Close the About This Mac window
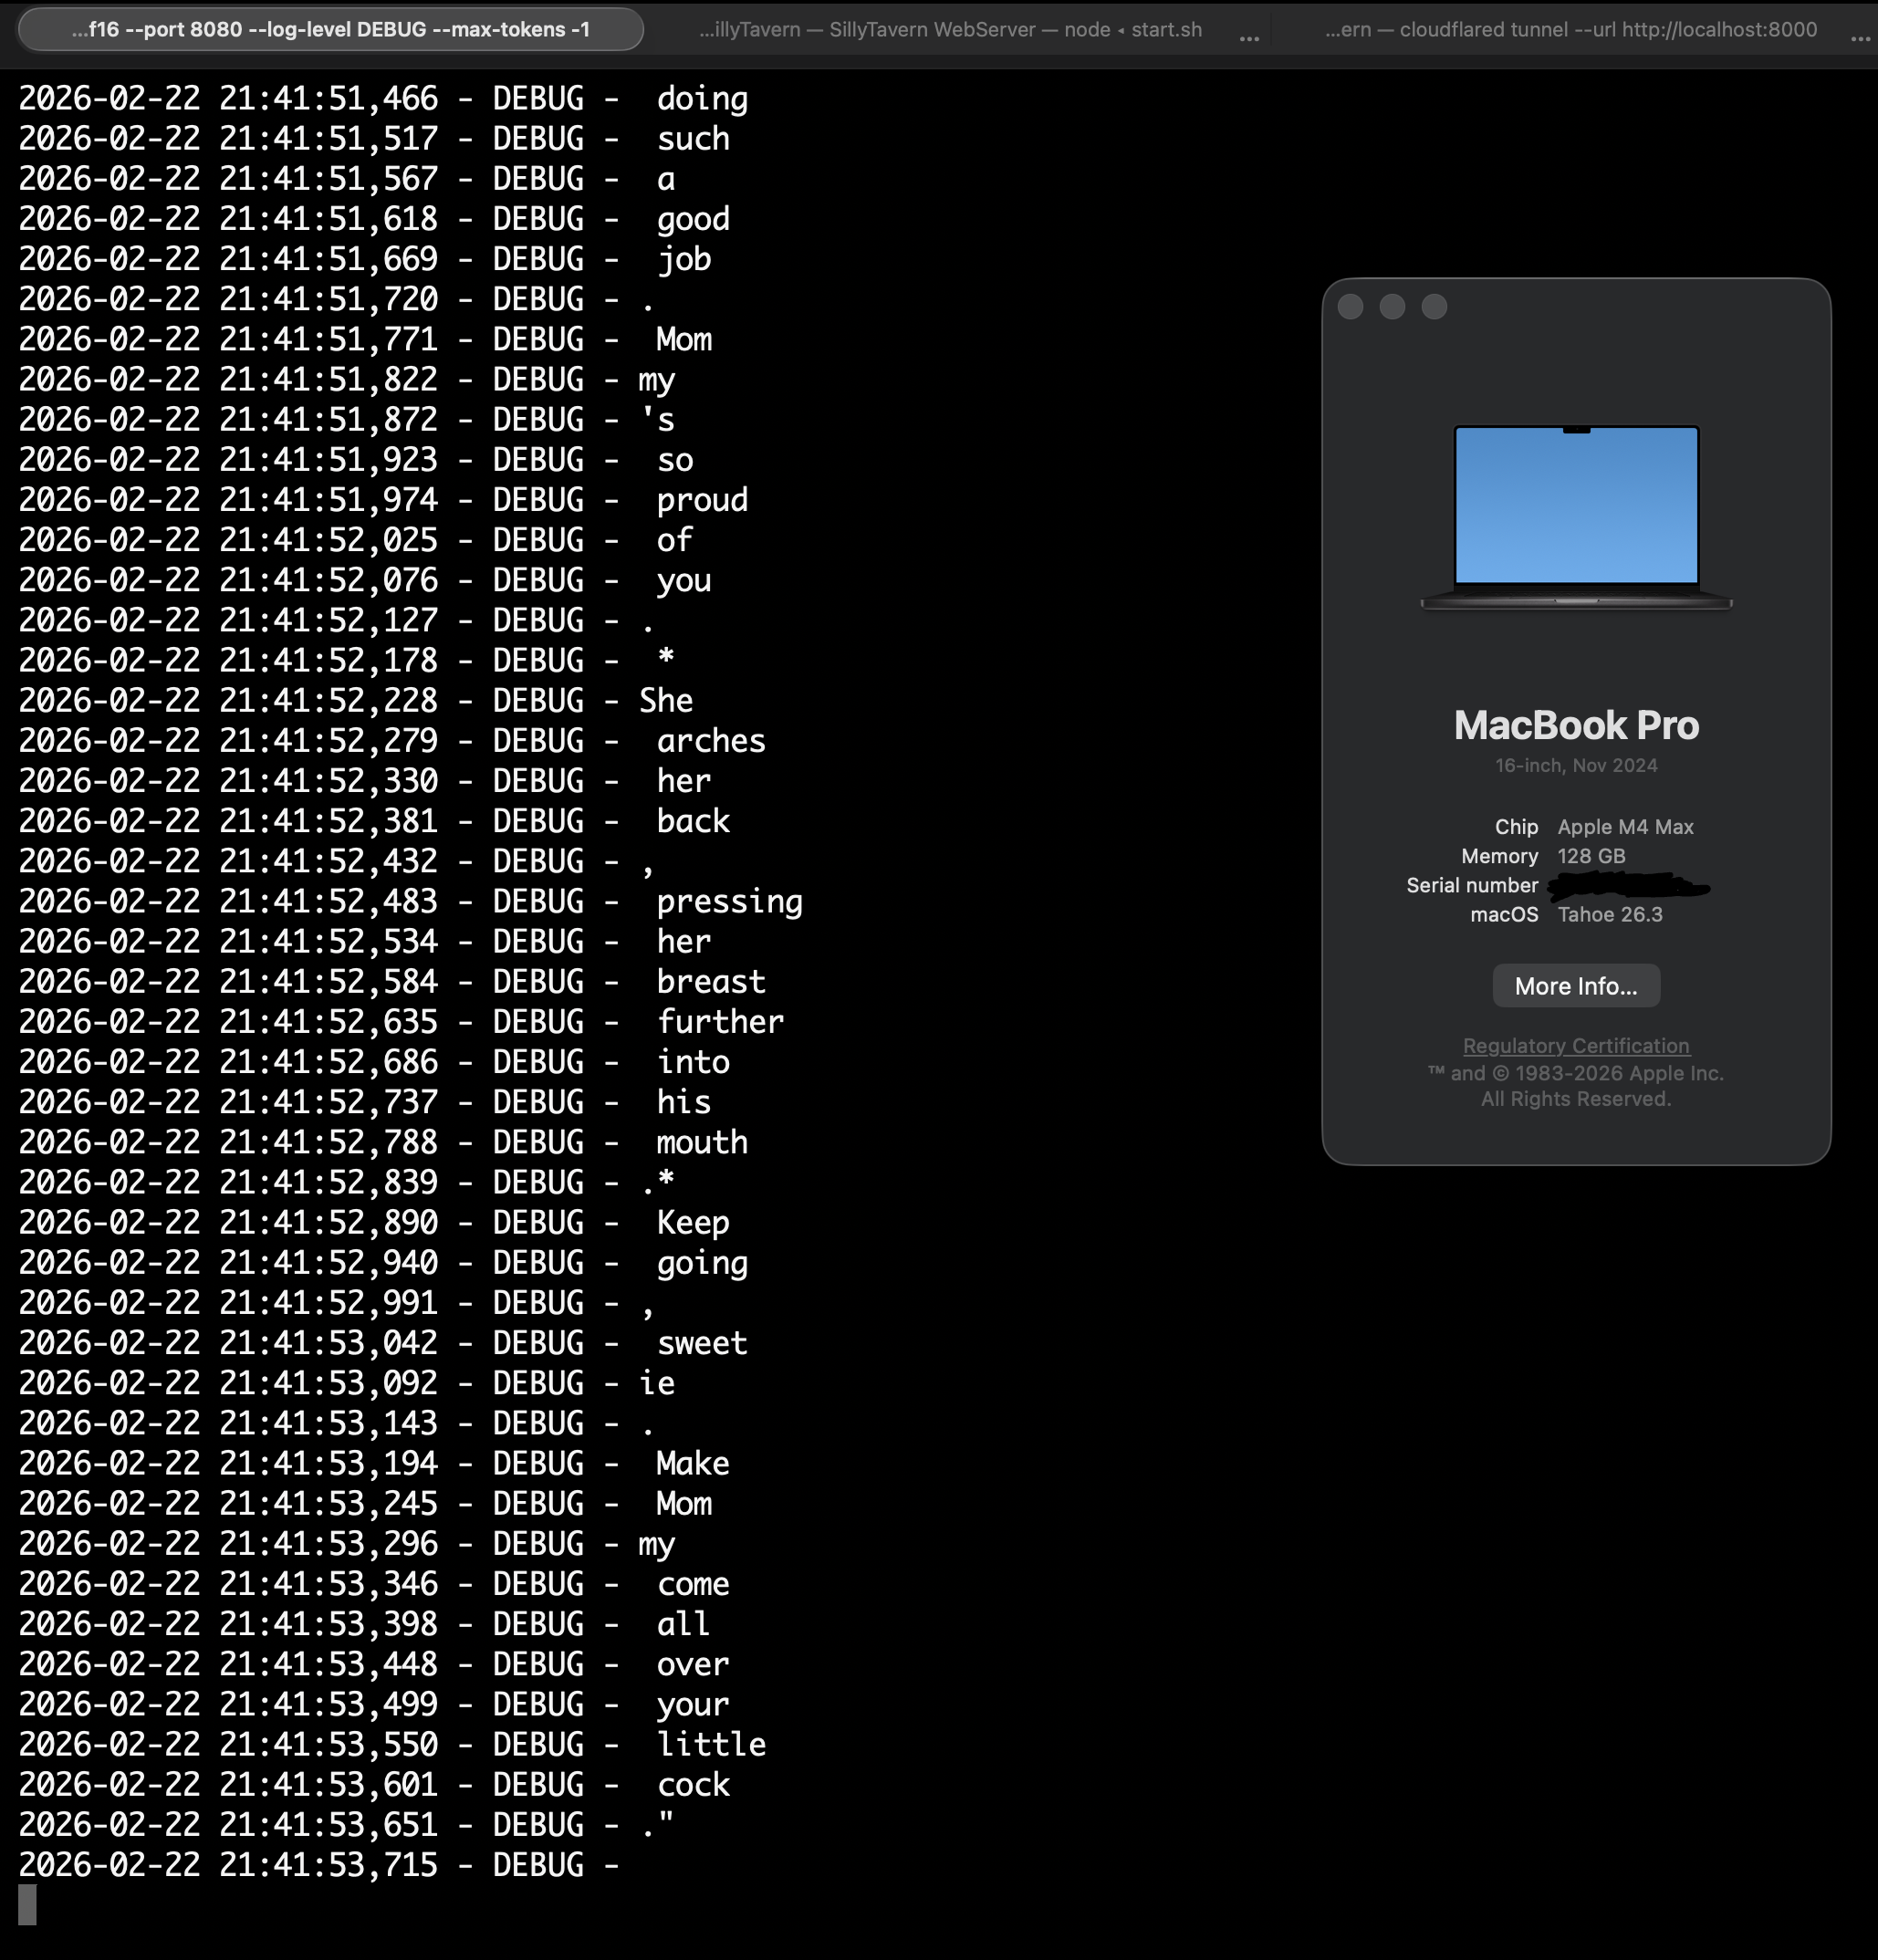This screenshot has height=1960, width=1878. point(1350,307)
